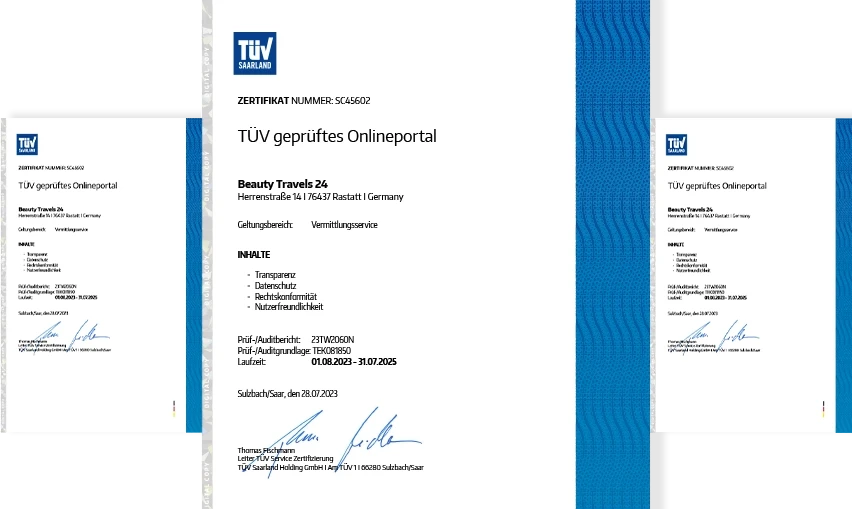Select 'Prüf-/Auditgrundlage: TEK081850' on center certificate
This screenshot has height=509, width=852.
[x=294, y=351]
